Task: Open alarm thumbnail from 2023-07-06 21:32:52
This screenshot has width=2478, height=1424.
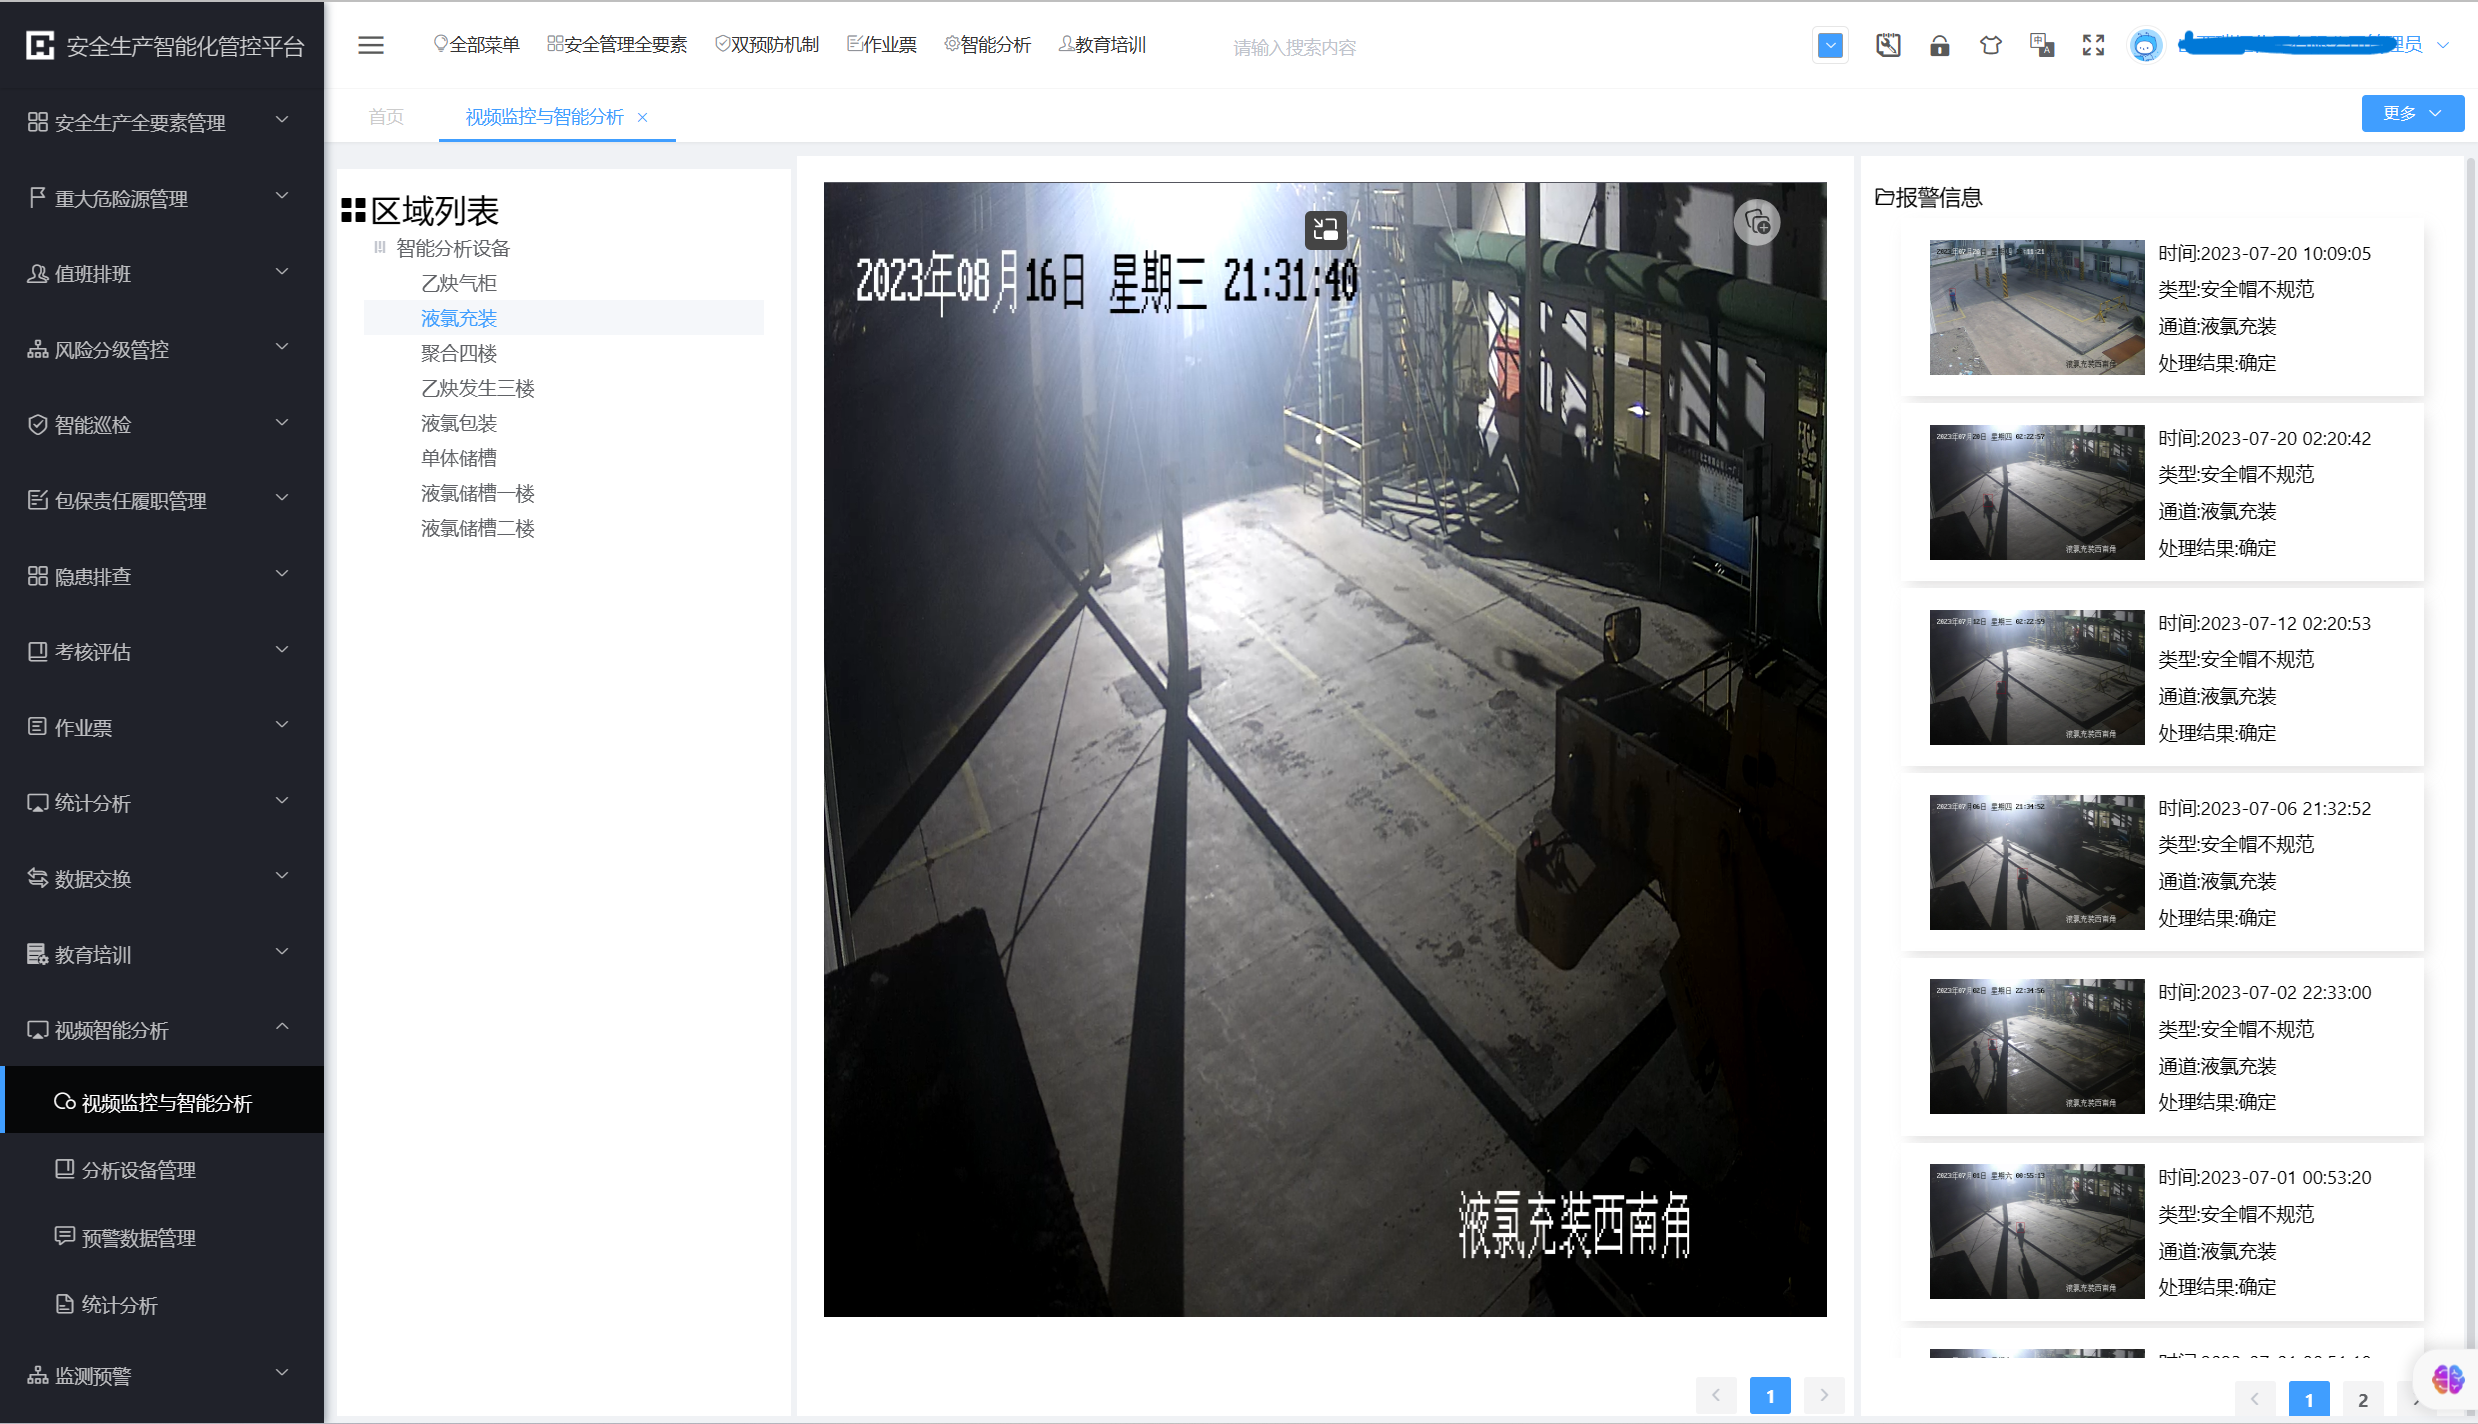Action: (2037, 862)
